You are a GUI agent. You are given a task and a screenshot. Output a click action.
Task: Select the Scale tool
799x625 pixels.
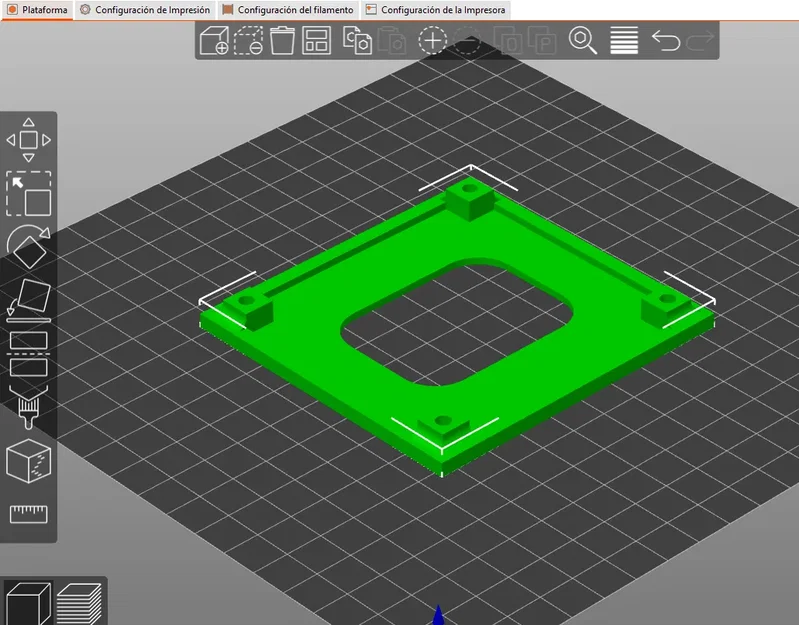coord(29,194)
